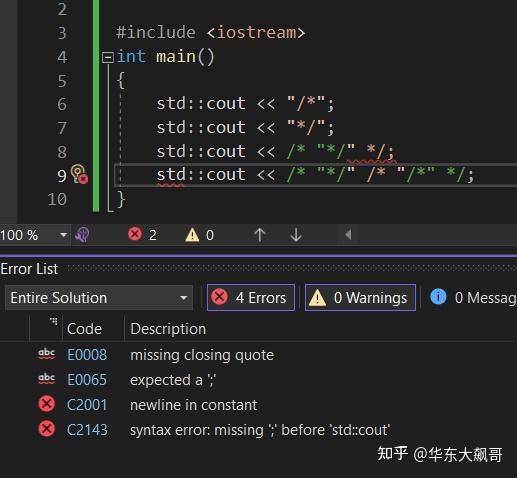This screenshot has height=478, width=517.
Task: Click the red error icon beside C2143
Action: [47, 429]
